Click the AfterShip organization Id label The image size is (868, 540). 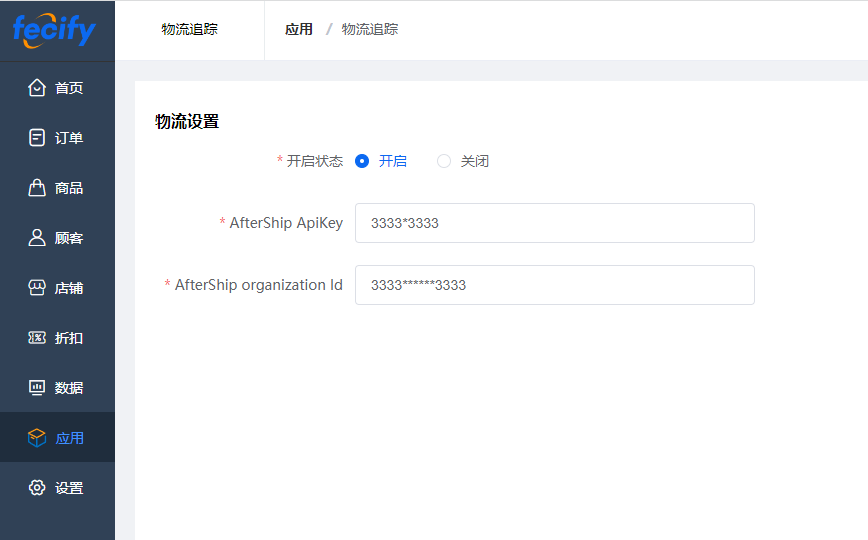259,285
